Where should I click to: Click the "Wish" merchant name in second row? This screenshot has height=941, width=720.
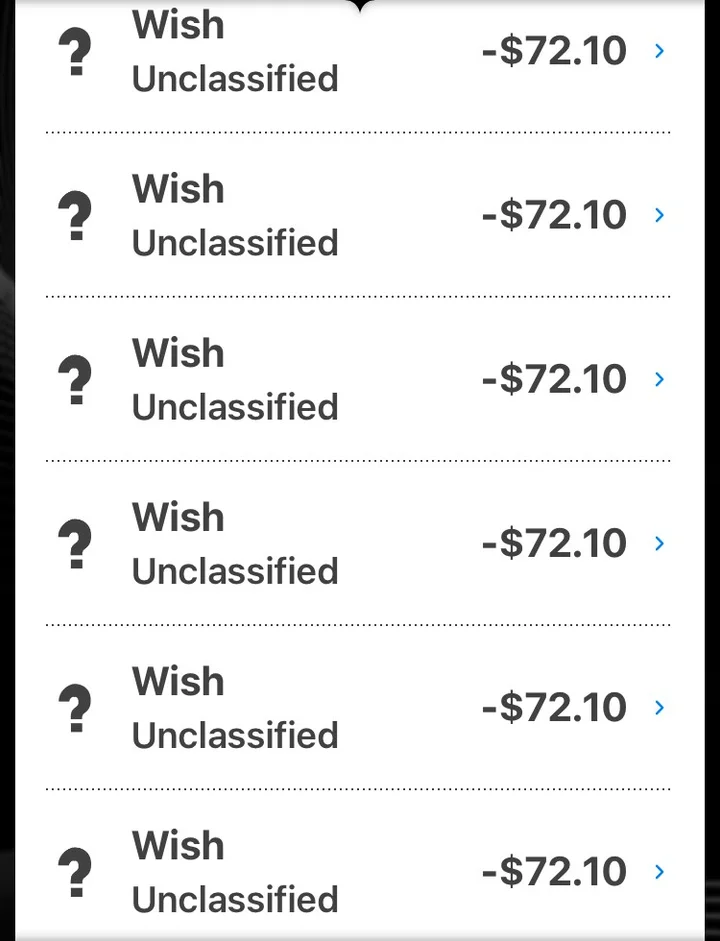pyautogui.click(x=178, y=189)
